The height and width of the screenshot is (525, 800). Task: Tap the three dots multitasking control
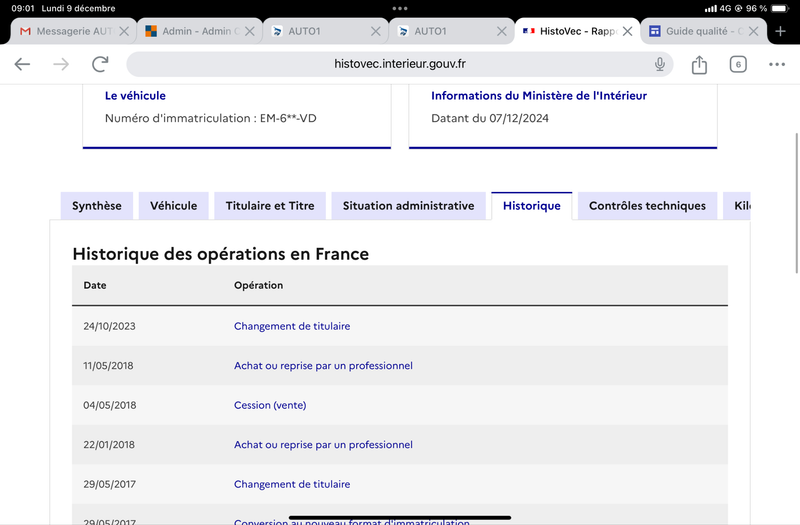[400, 8]
